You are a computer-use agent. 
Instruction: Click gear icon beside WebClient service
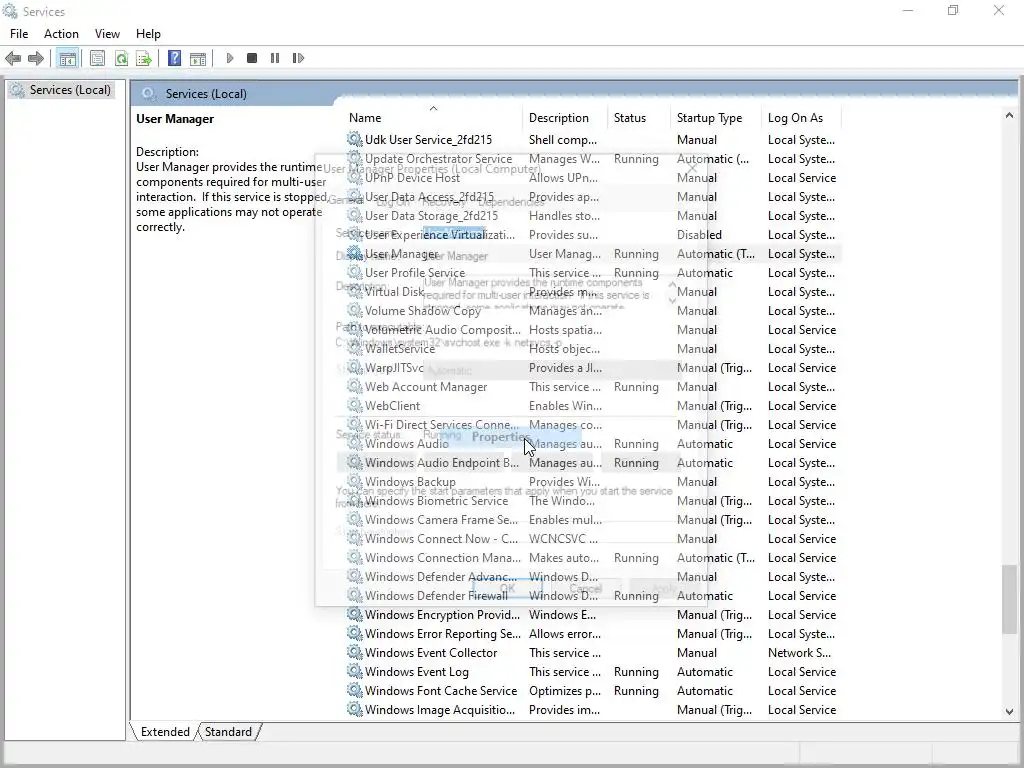[x=355, y=406]
